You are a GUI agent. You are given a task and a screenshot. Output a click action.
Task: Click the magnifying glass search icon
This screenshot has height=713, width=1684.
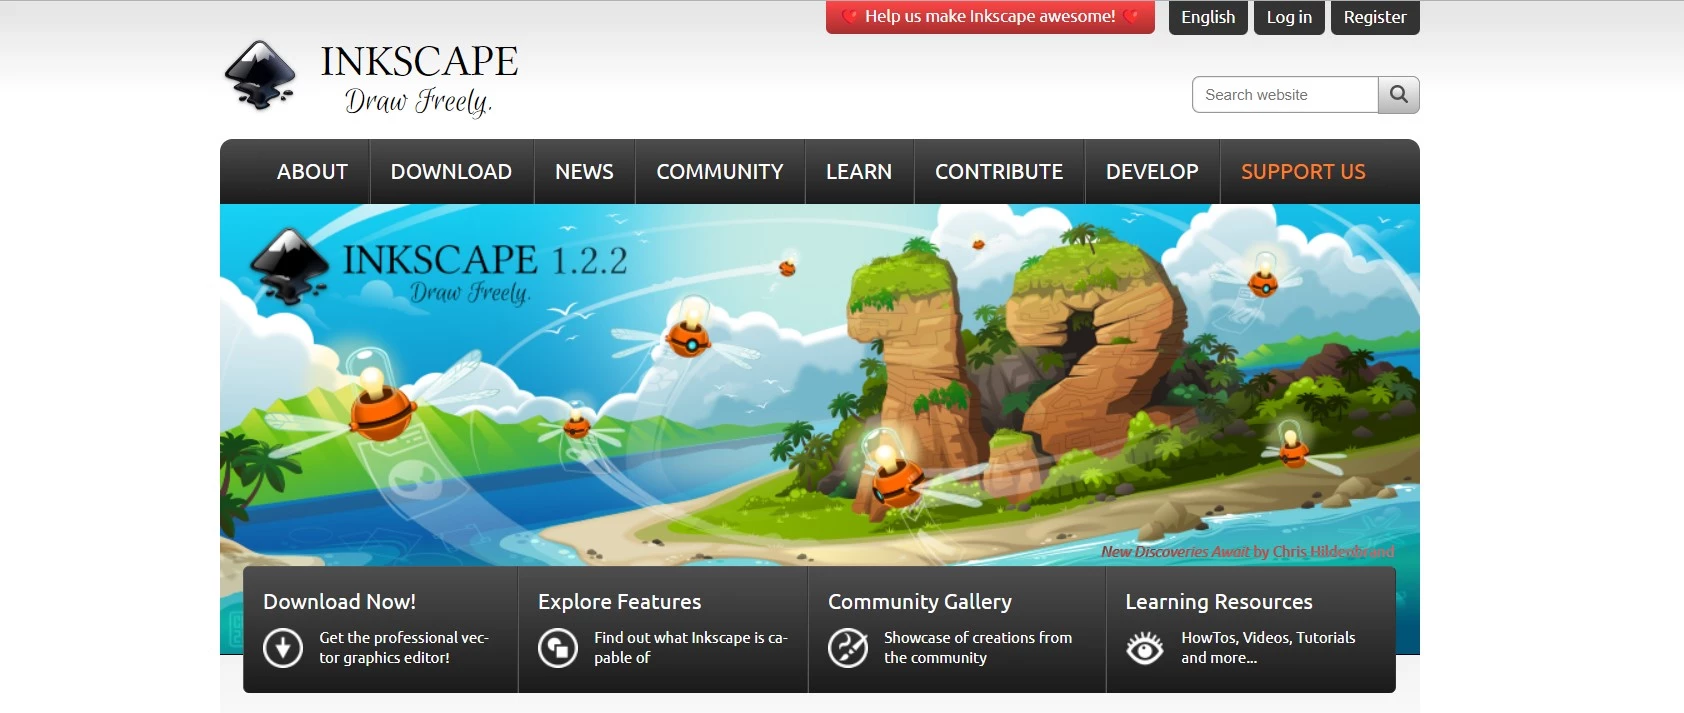pos(1398,95)
